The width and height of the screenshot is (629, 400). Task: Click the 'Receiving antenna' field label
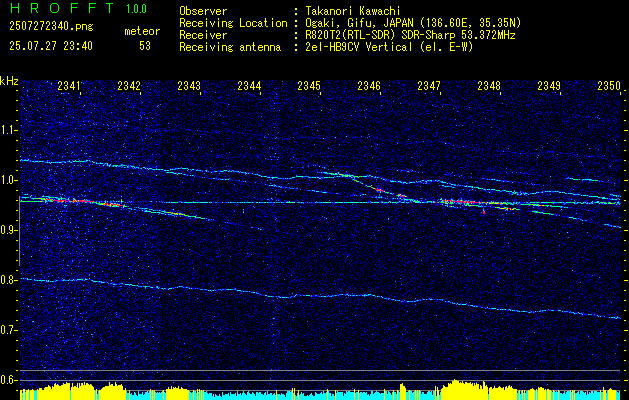230,47
